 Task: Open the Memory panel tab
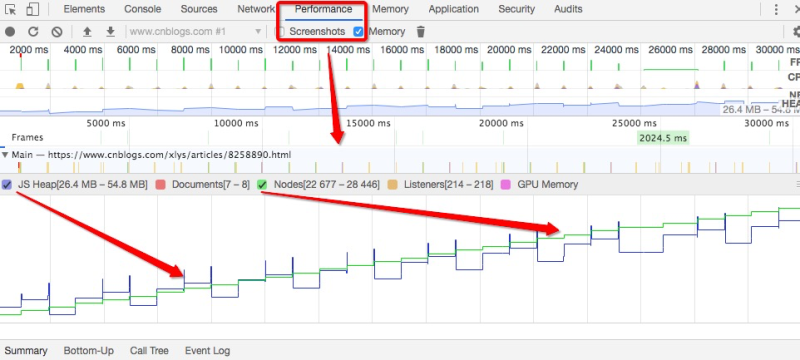(390, 9)
